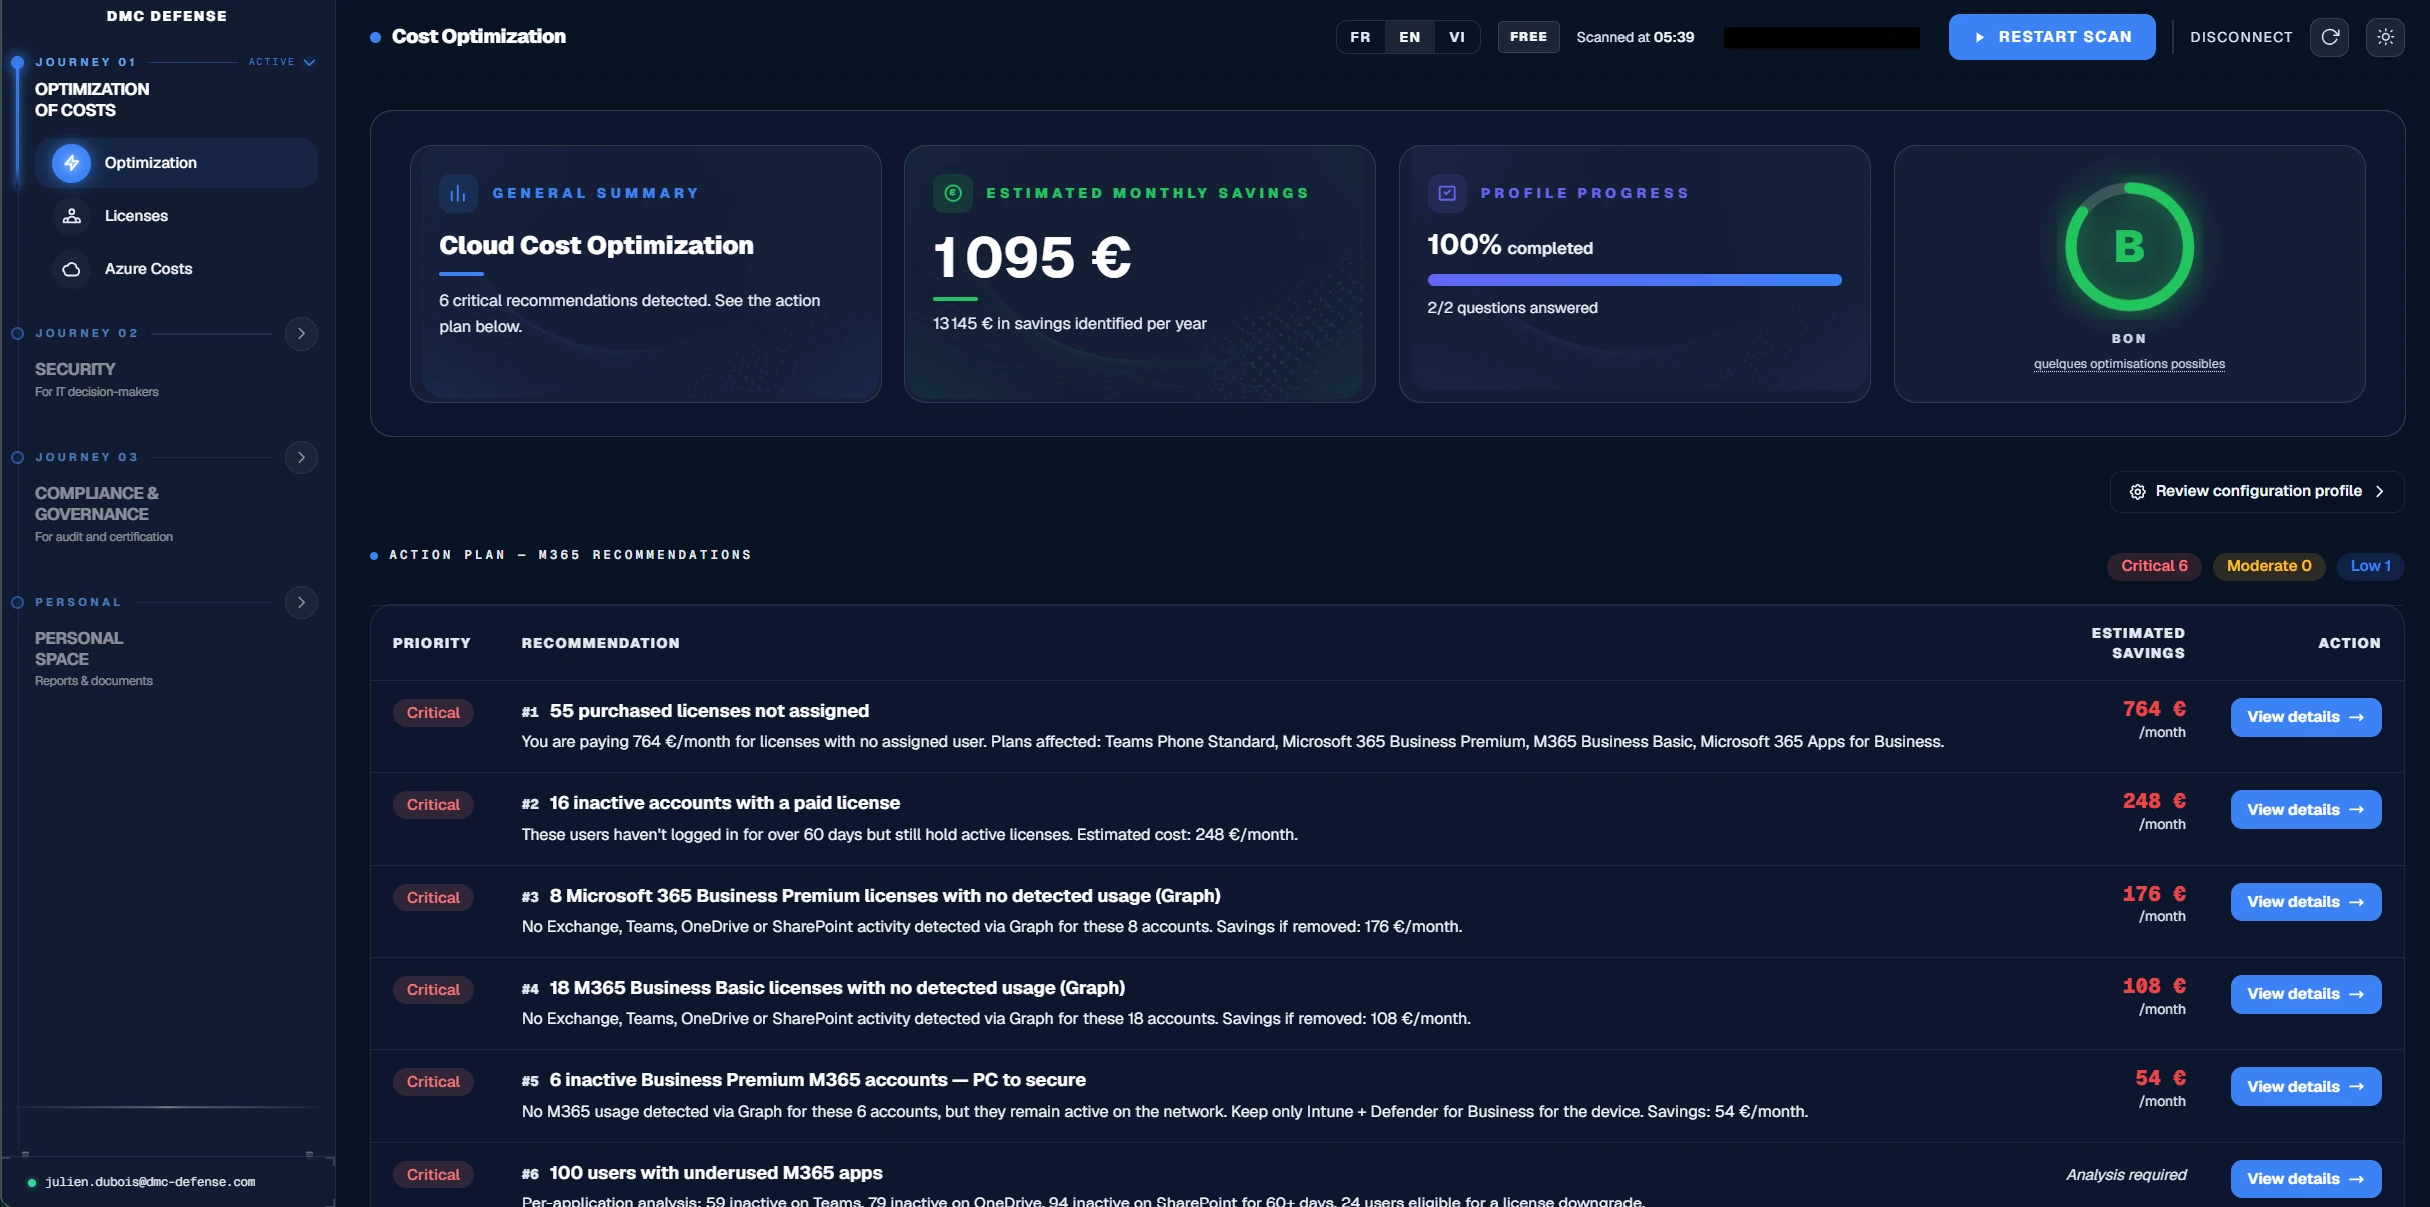Click the Critical badge on recommendation #2
The image size is (2430, 1207).
click(433, 805)
